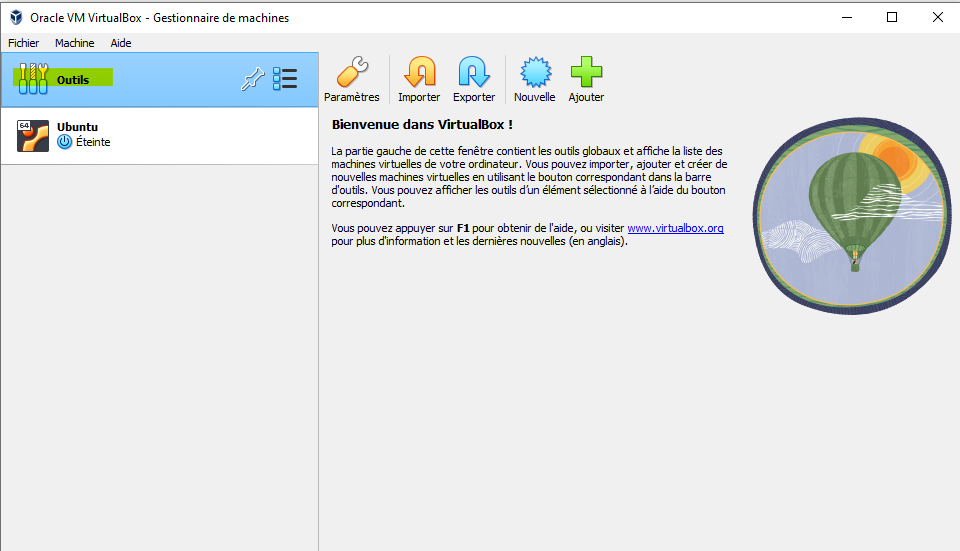Click the Importer appliance icon
This screenshot has height=551, width=960.
[419, 73]
